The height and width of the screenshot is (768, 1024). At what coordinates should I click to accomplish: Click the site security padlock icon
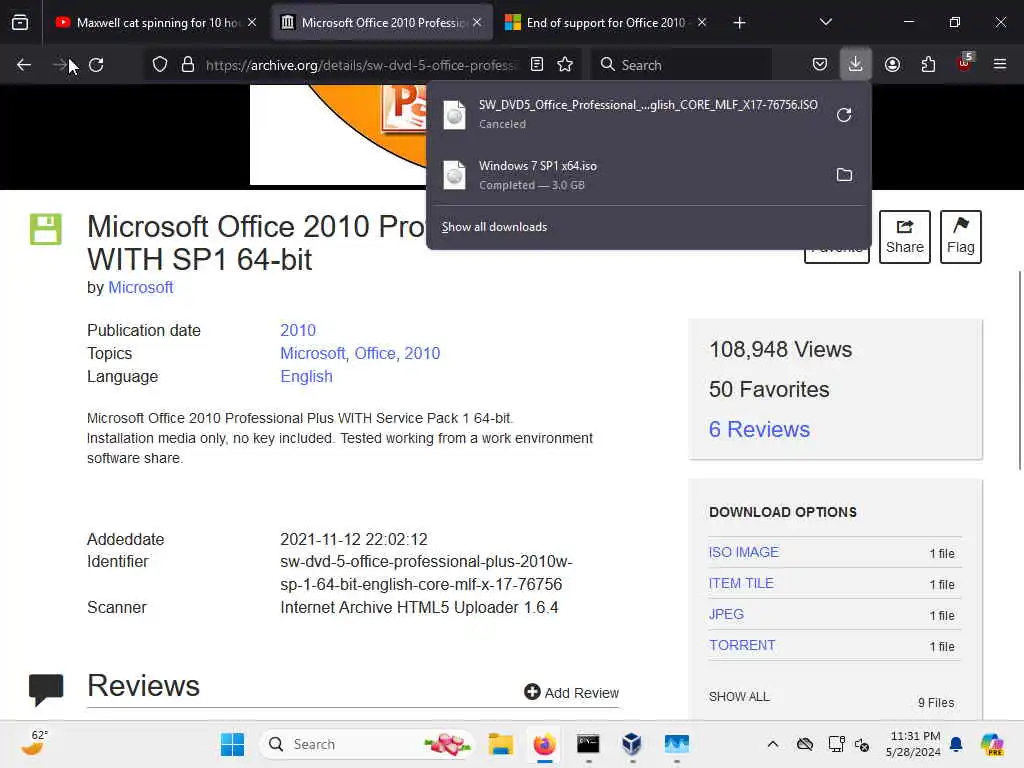pos(188,65)
